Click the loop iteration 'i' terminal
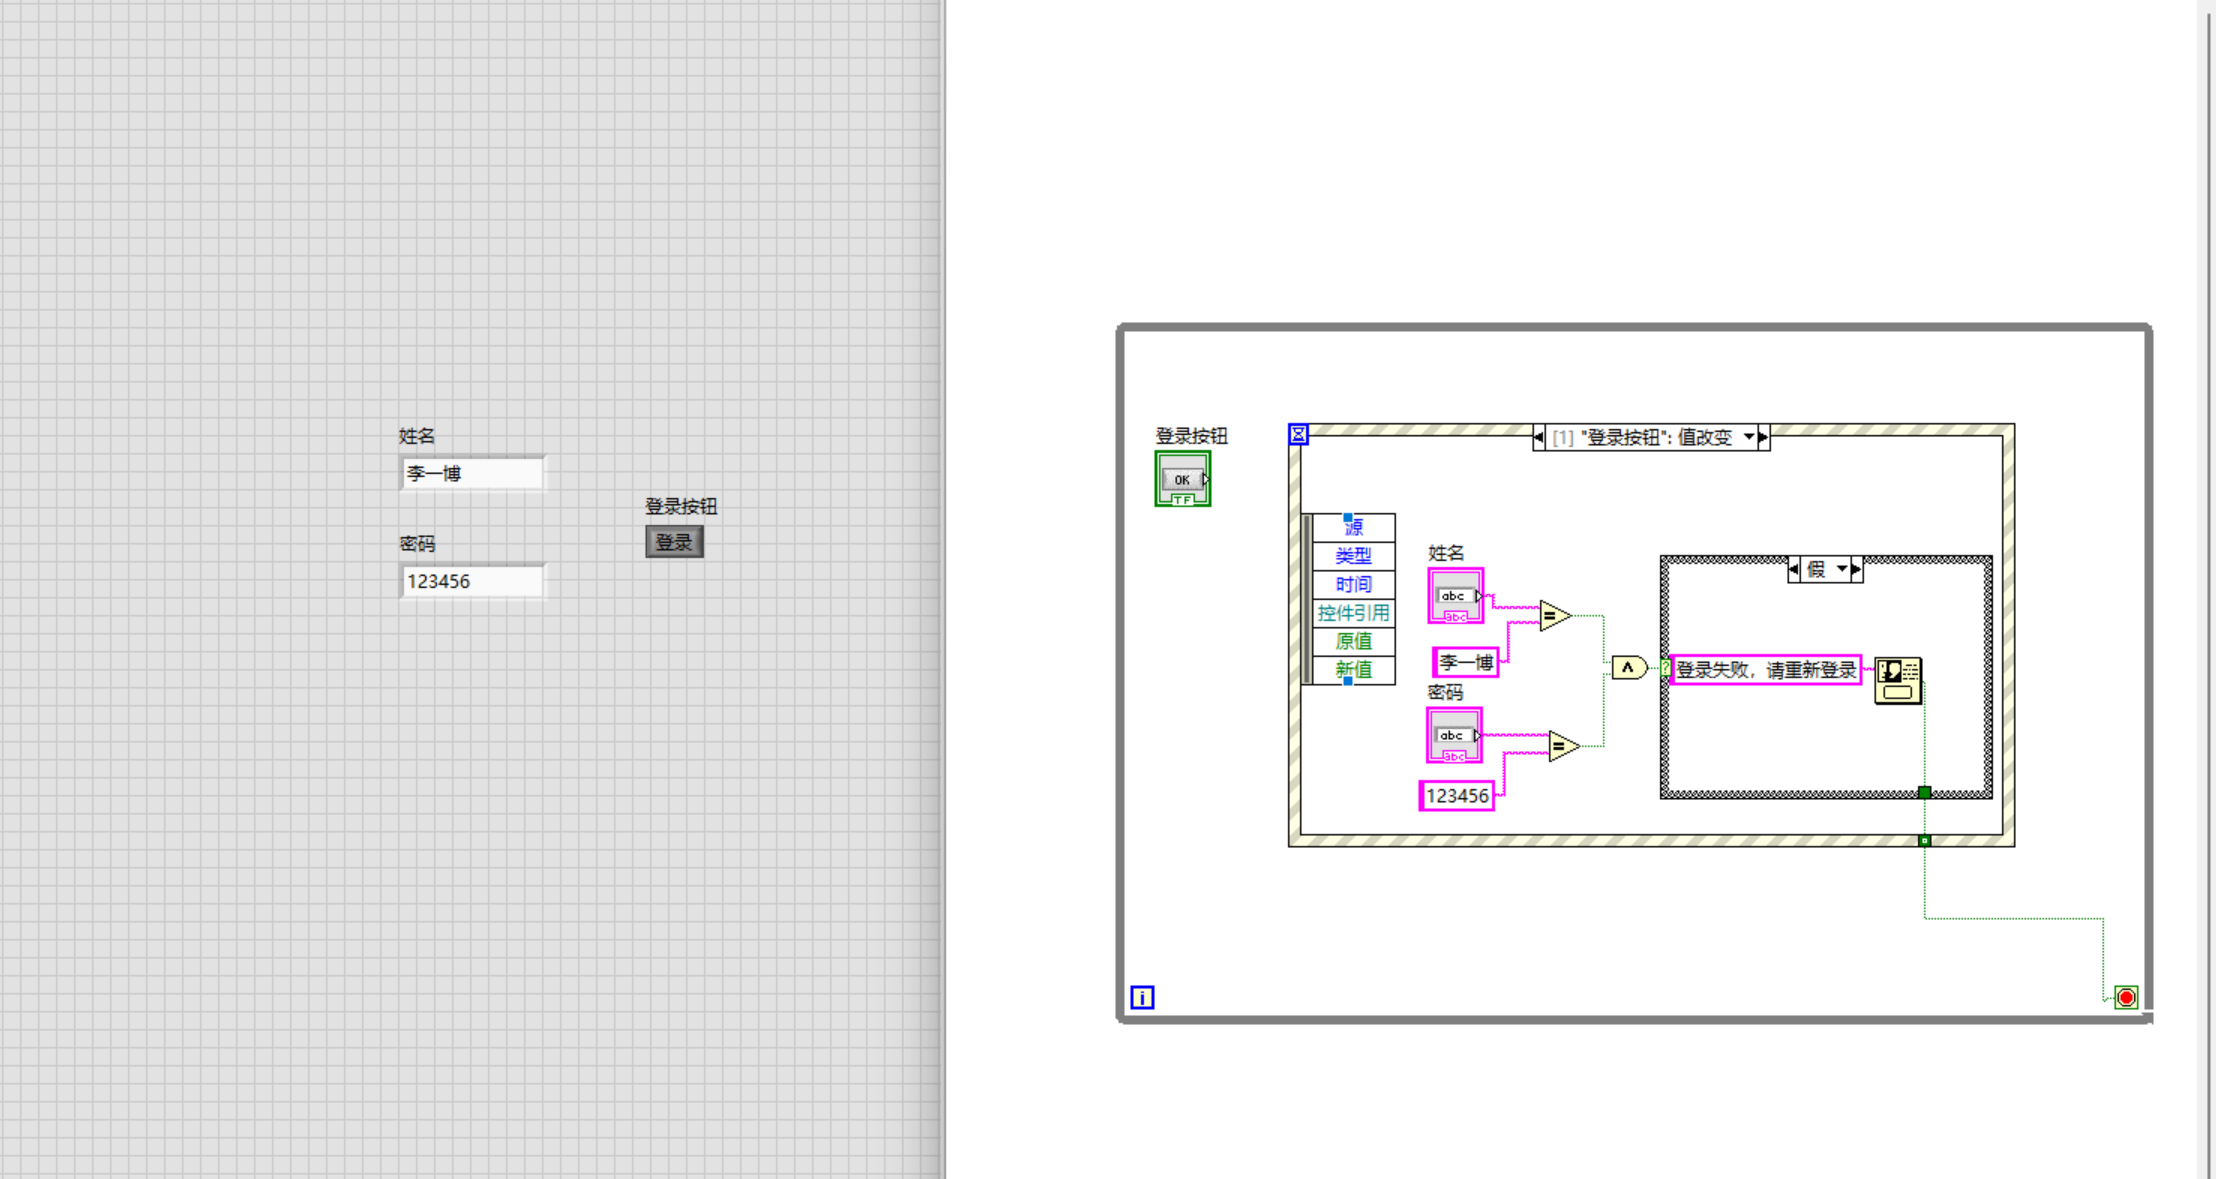The width and height of the screenshot is (2216, 1179). point(1142,997)
